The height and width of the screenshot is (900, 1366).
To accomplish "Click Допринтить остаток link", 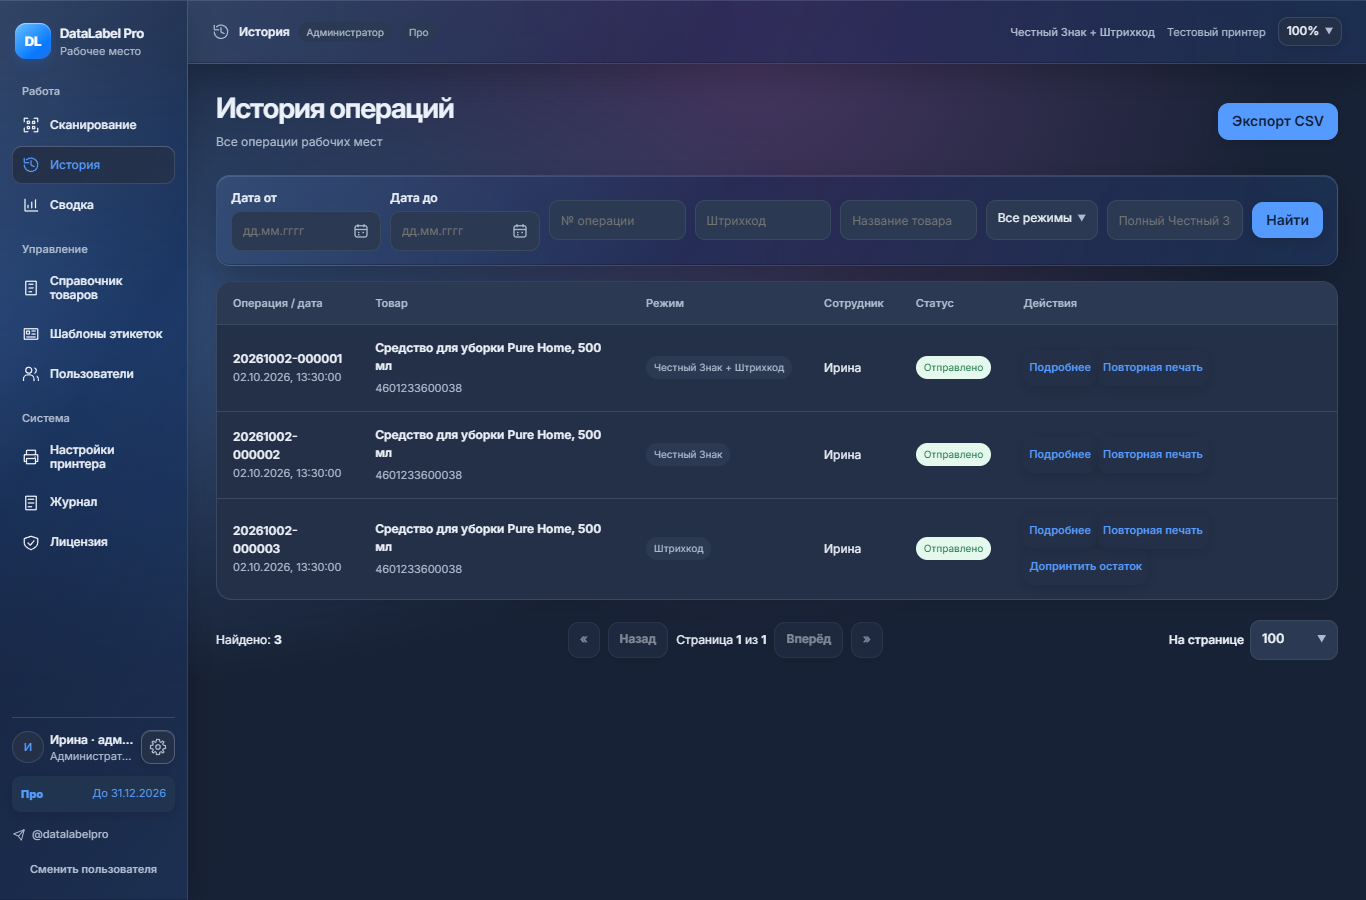I will [x=1086, y=566].
